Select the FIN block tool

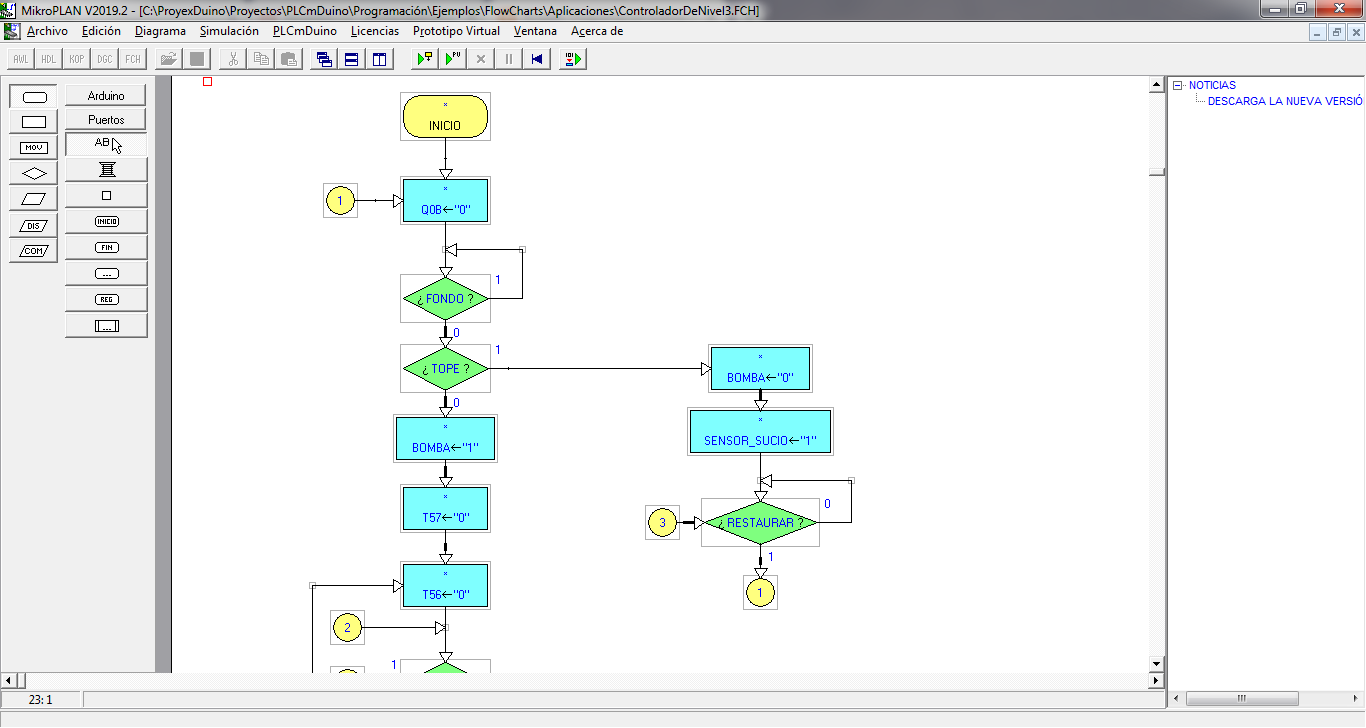(106, 247)
